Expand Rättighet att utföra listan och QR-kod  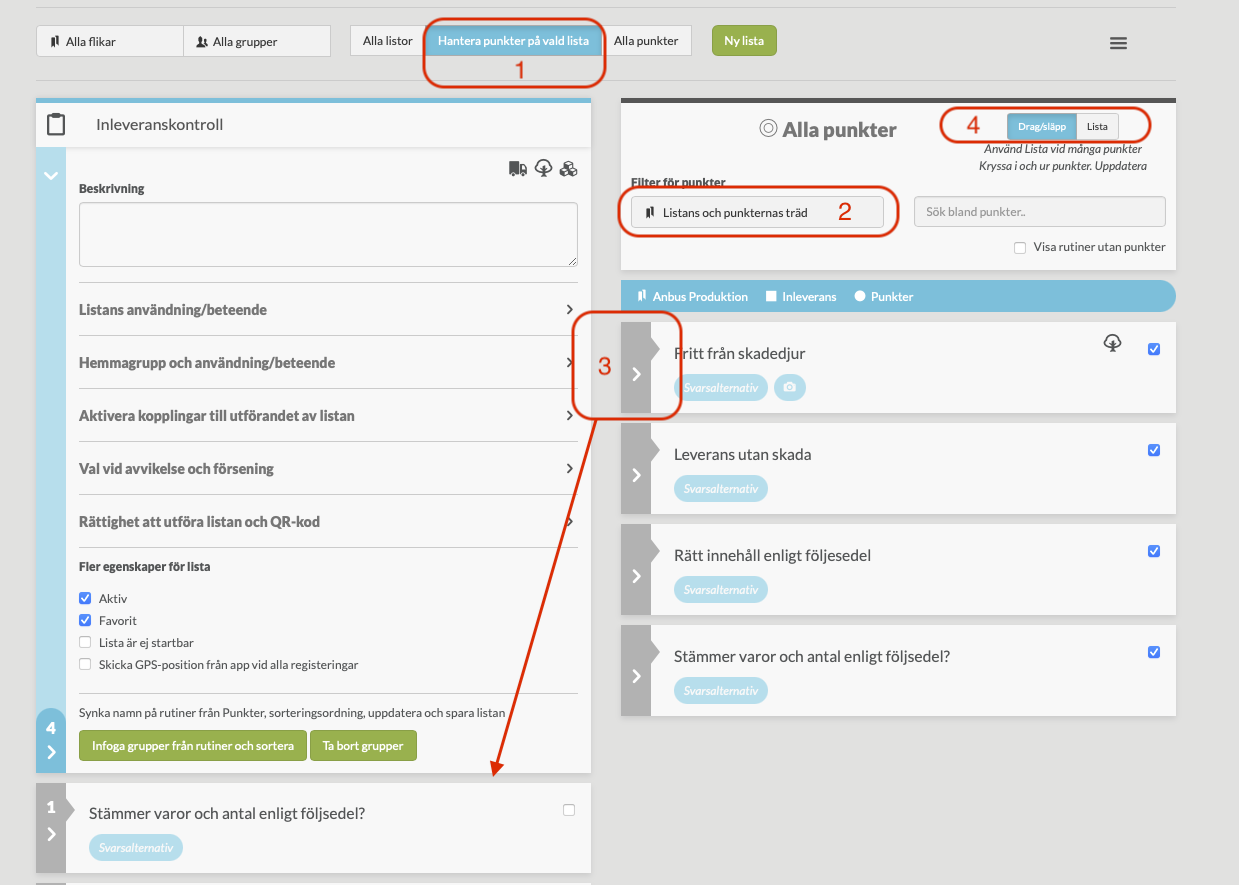coord(328,521)
